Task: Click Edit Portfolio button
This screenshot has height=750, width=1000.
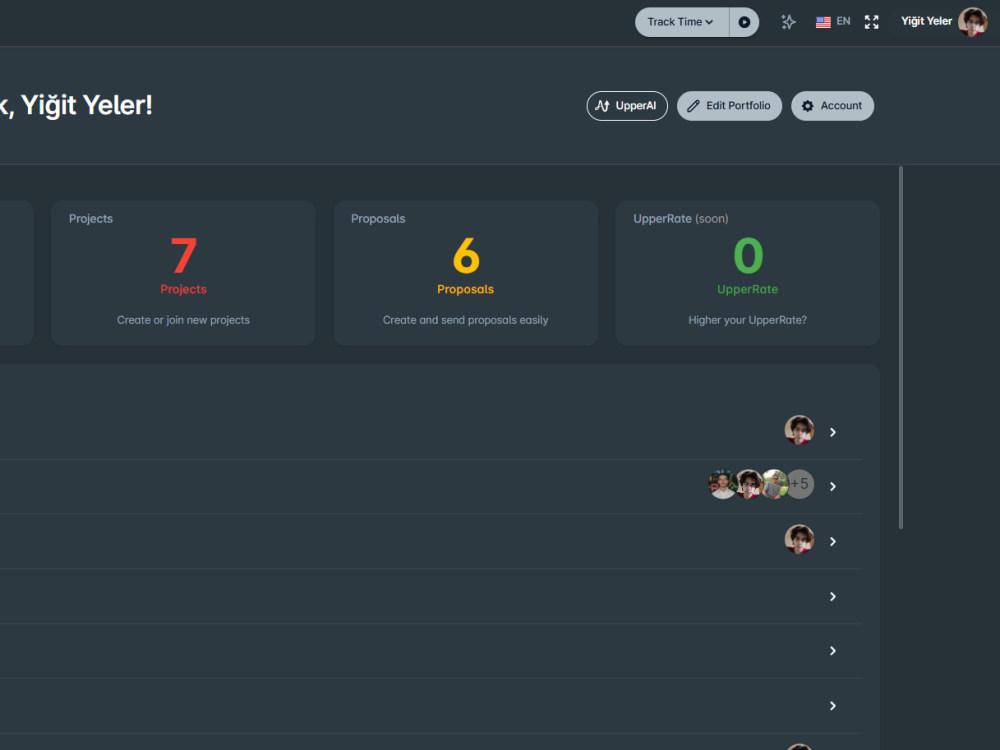Action: (x=729, y=106)
